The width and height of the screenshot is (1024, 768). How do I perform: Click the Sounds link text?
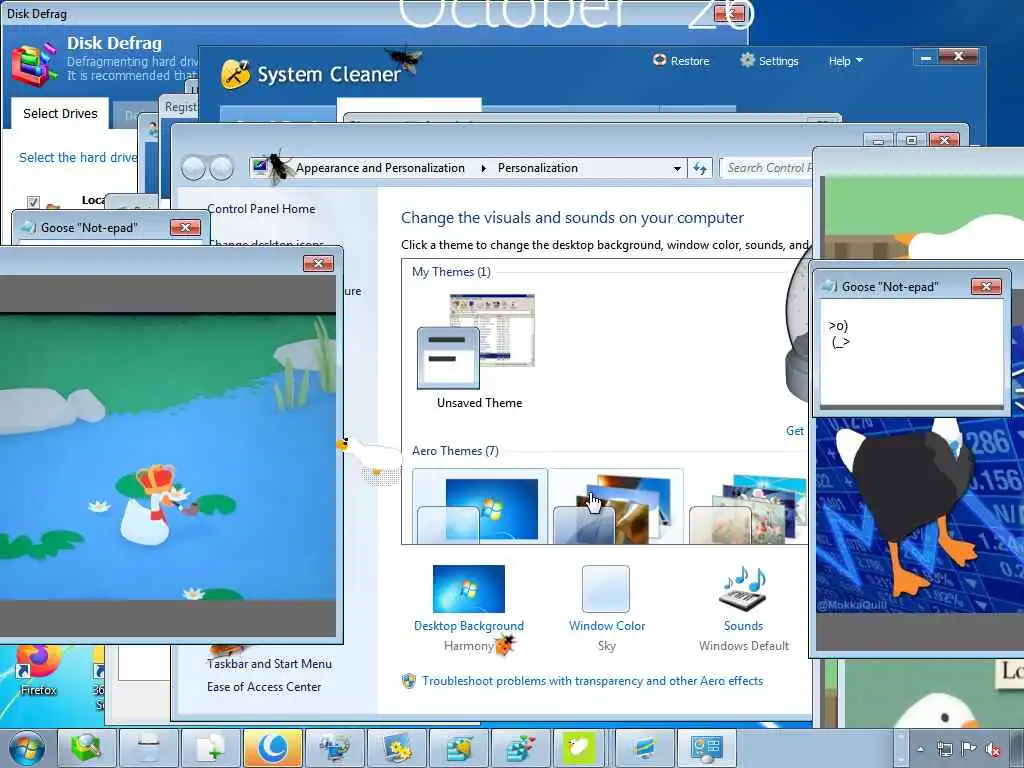coord(743,626)
